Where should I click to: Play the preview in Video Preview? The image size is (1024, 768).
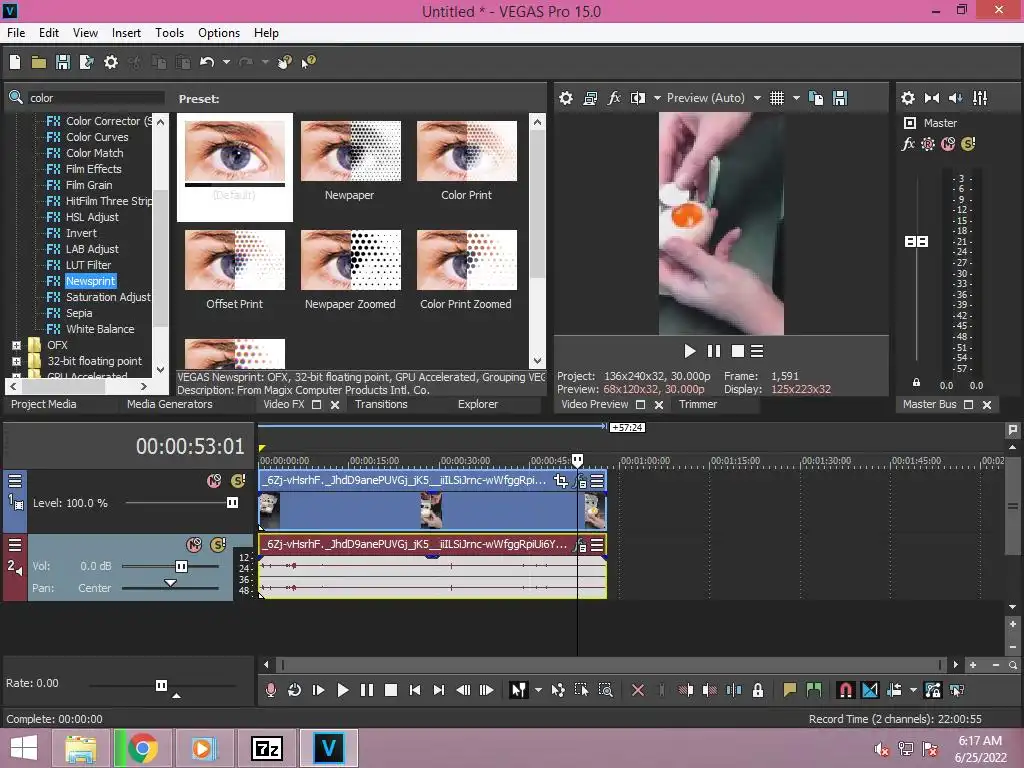click(x=690, y=351)
